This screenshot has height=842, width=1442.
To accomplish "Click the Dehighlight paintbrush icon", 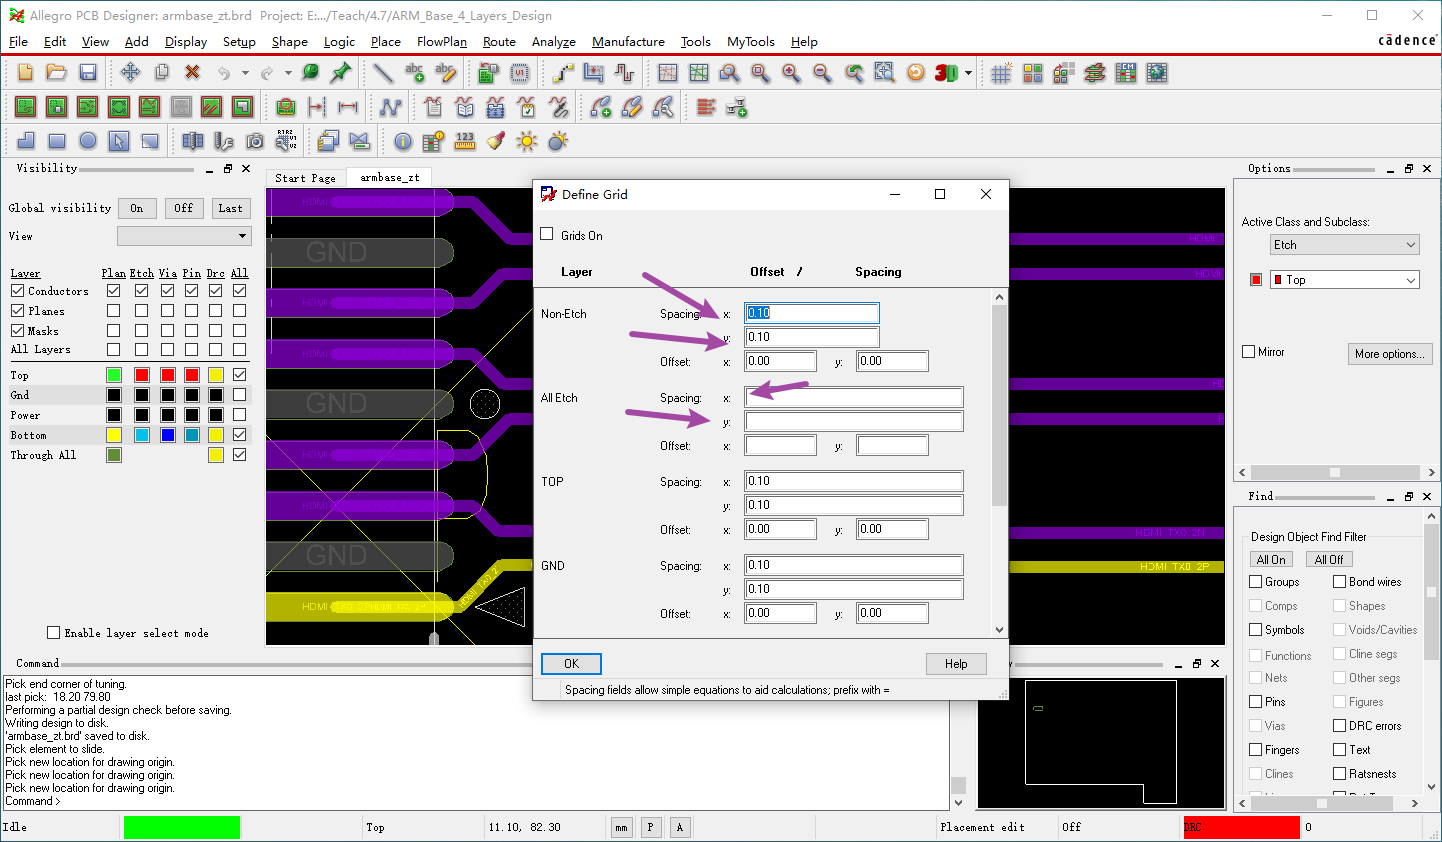I will (496, 141).
